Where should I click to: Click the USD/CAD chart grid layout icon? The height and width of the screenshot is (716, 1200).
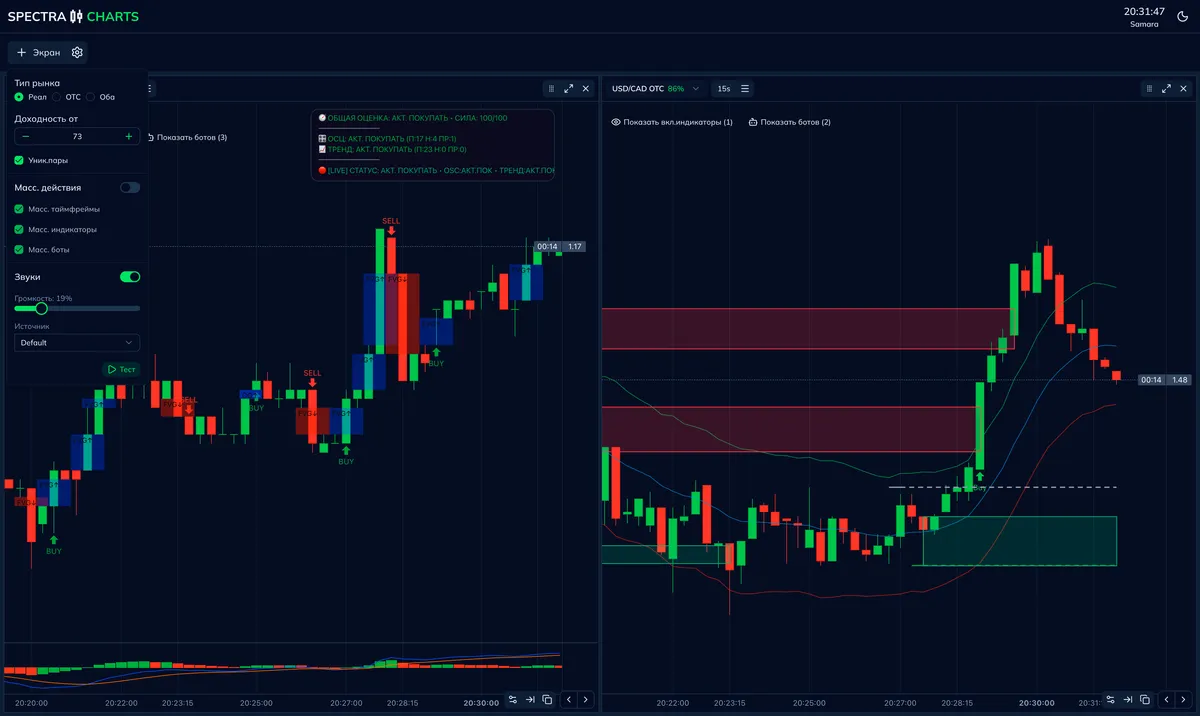[1149, 89]
